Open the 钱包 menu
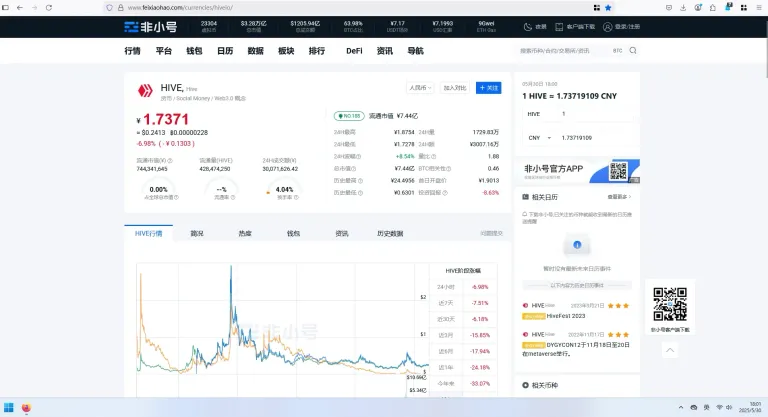 pos(194,51)
